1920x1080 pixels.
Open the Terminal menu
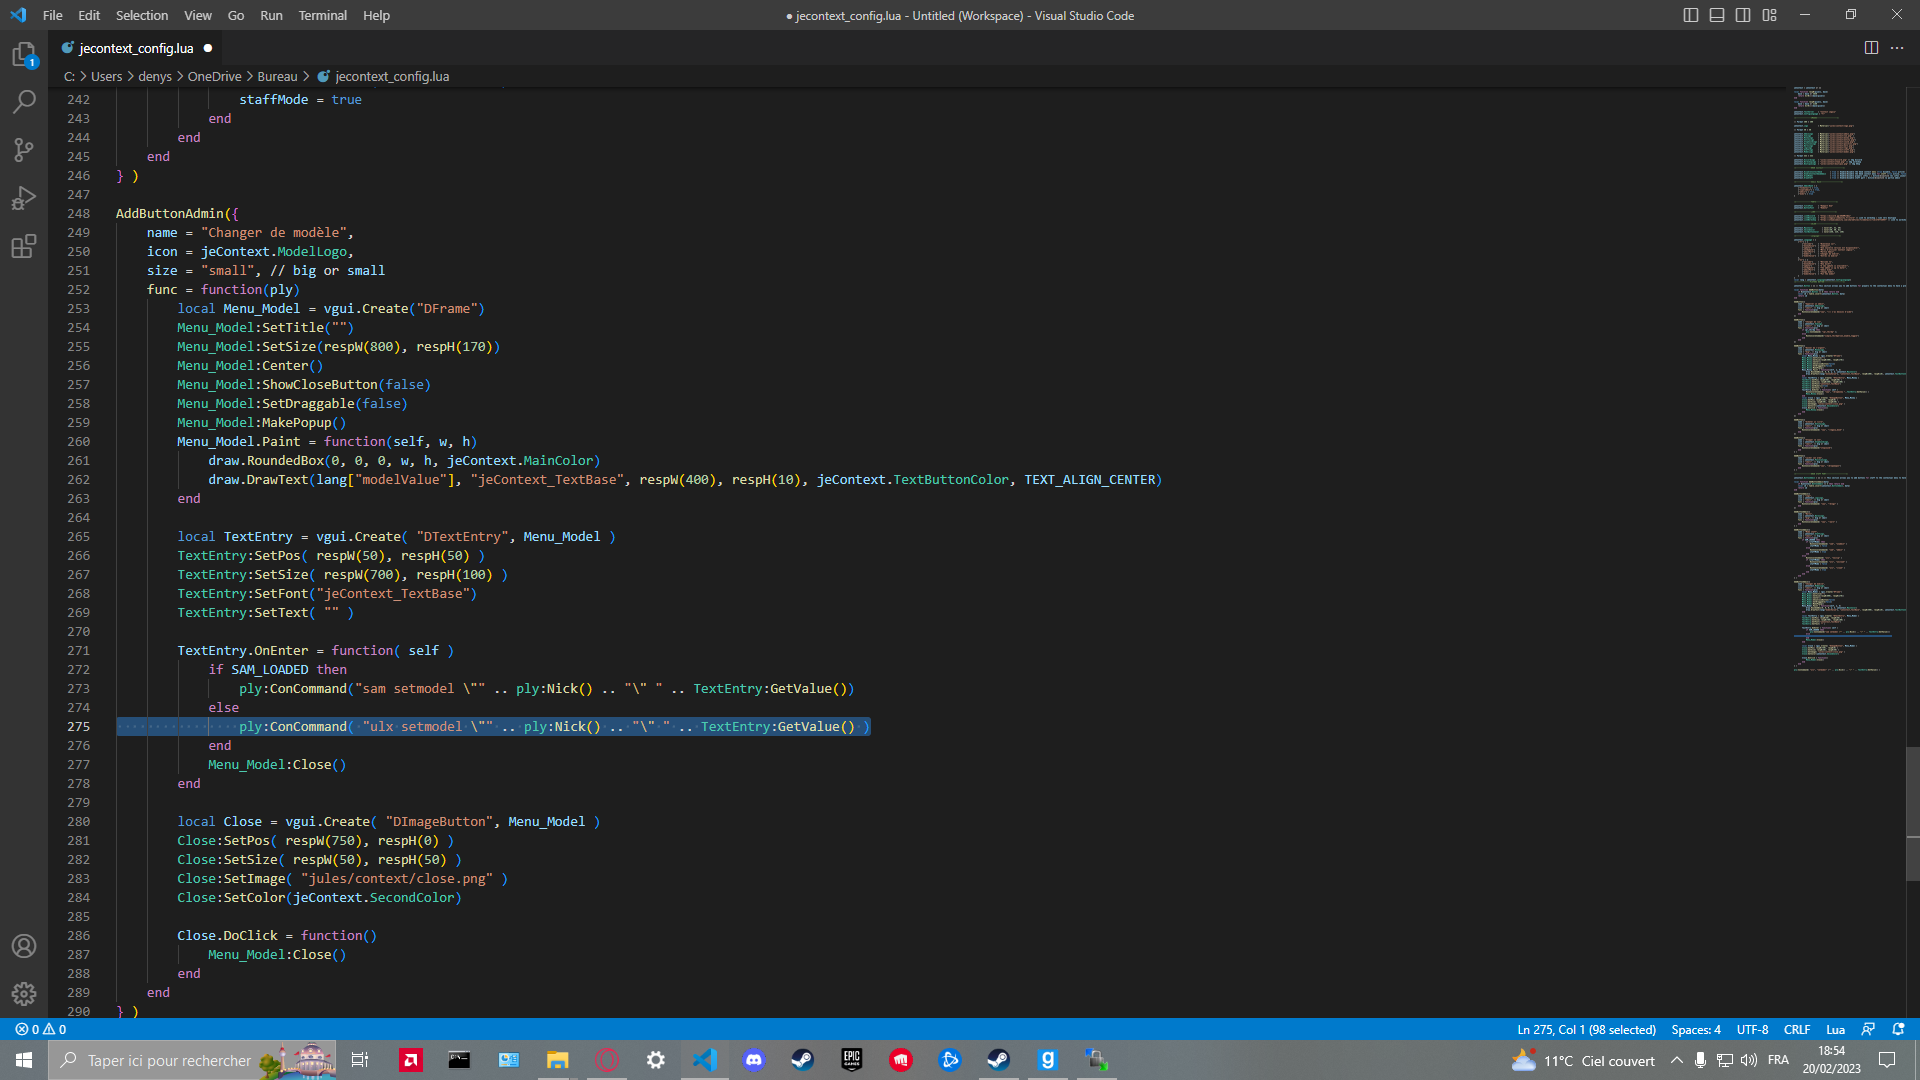click(x=323, y=15)
